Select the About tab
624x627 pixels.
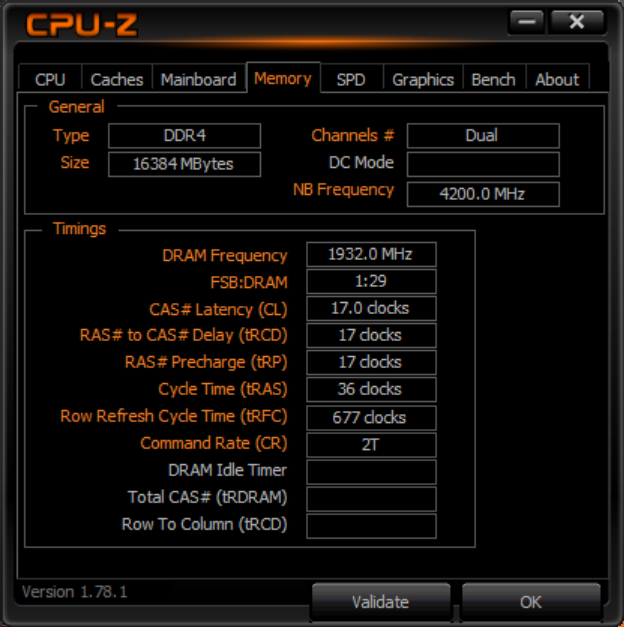coord(557,79)
